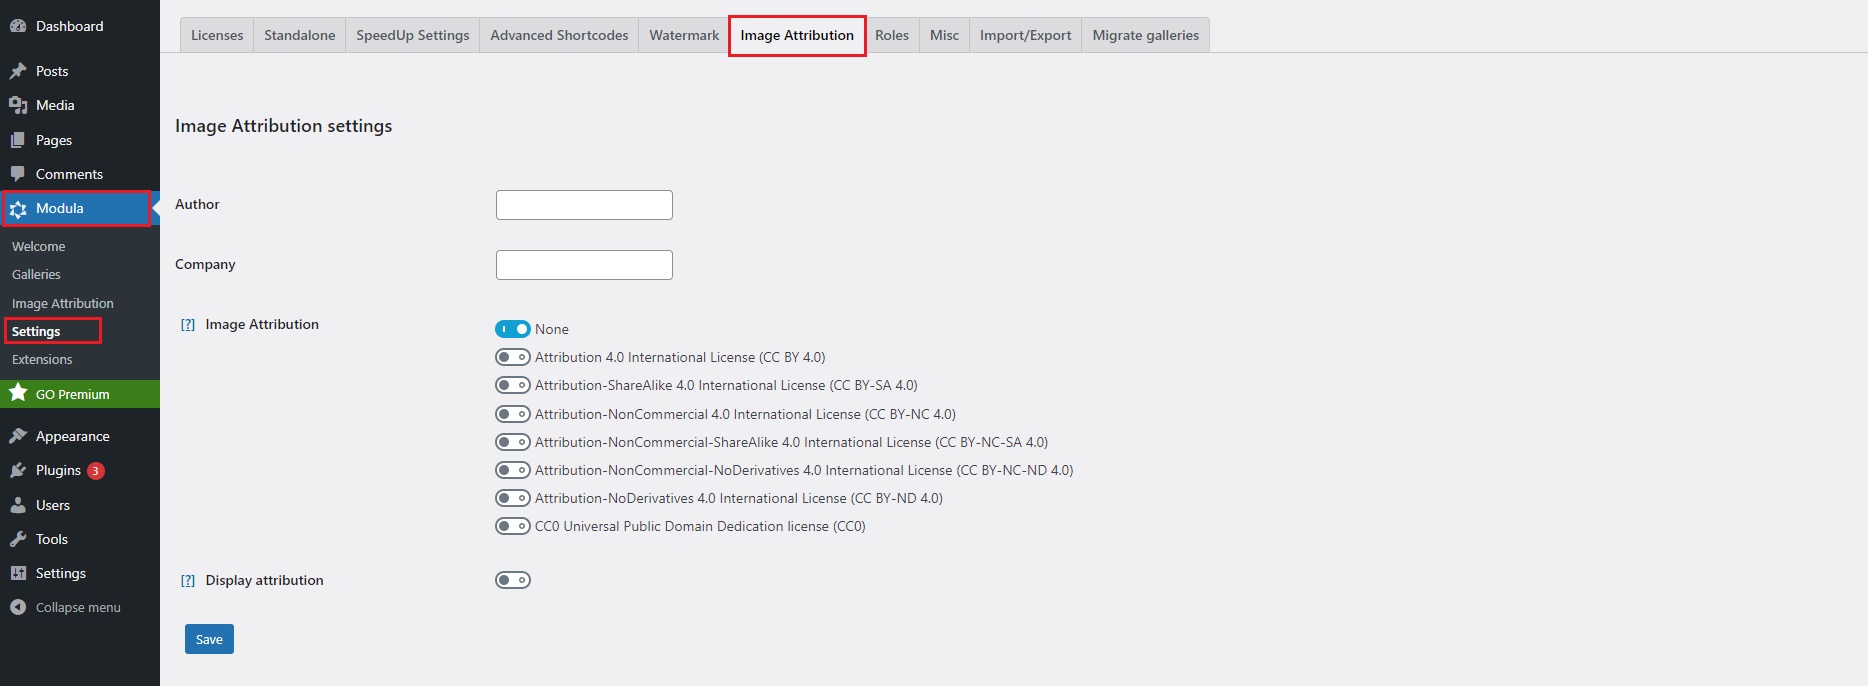Turn off the None attribution toggle
This screenshot has width=1868, height=686.
pos(512,329)
